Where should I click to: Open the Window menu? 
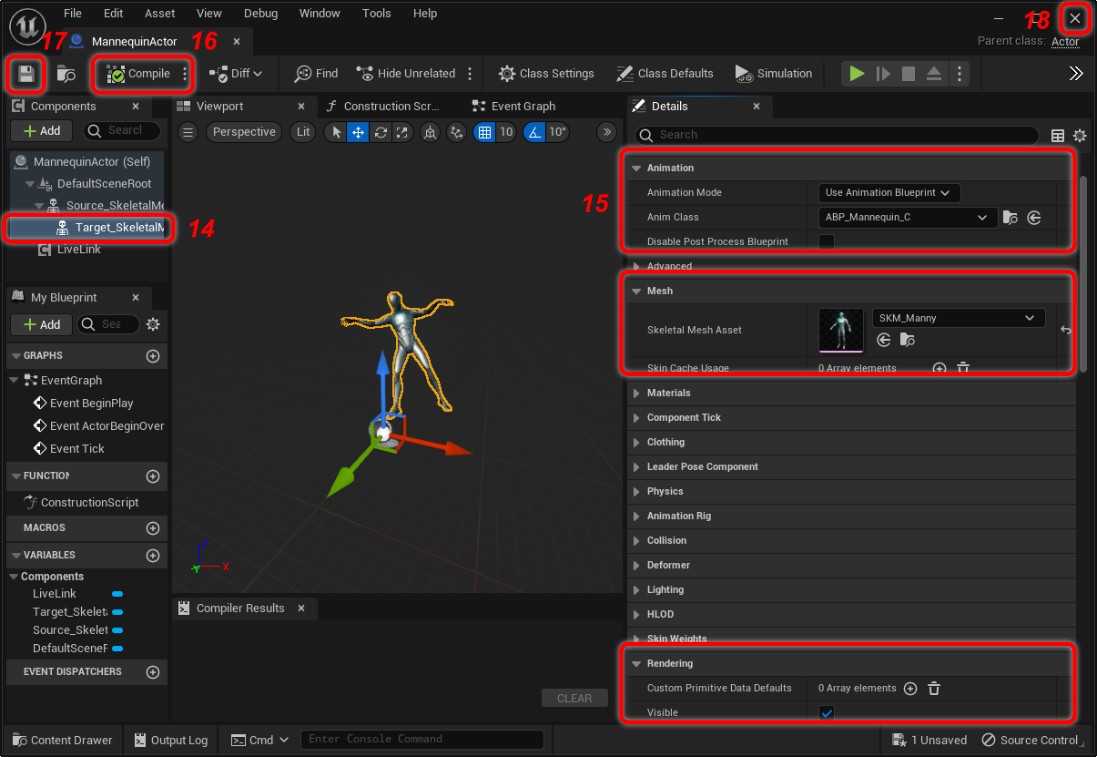coord(319,13)
